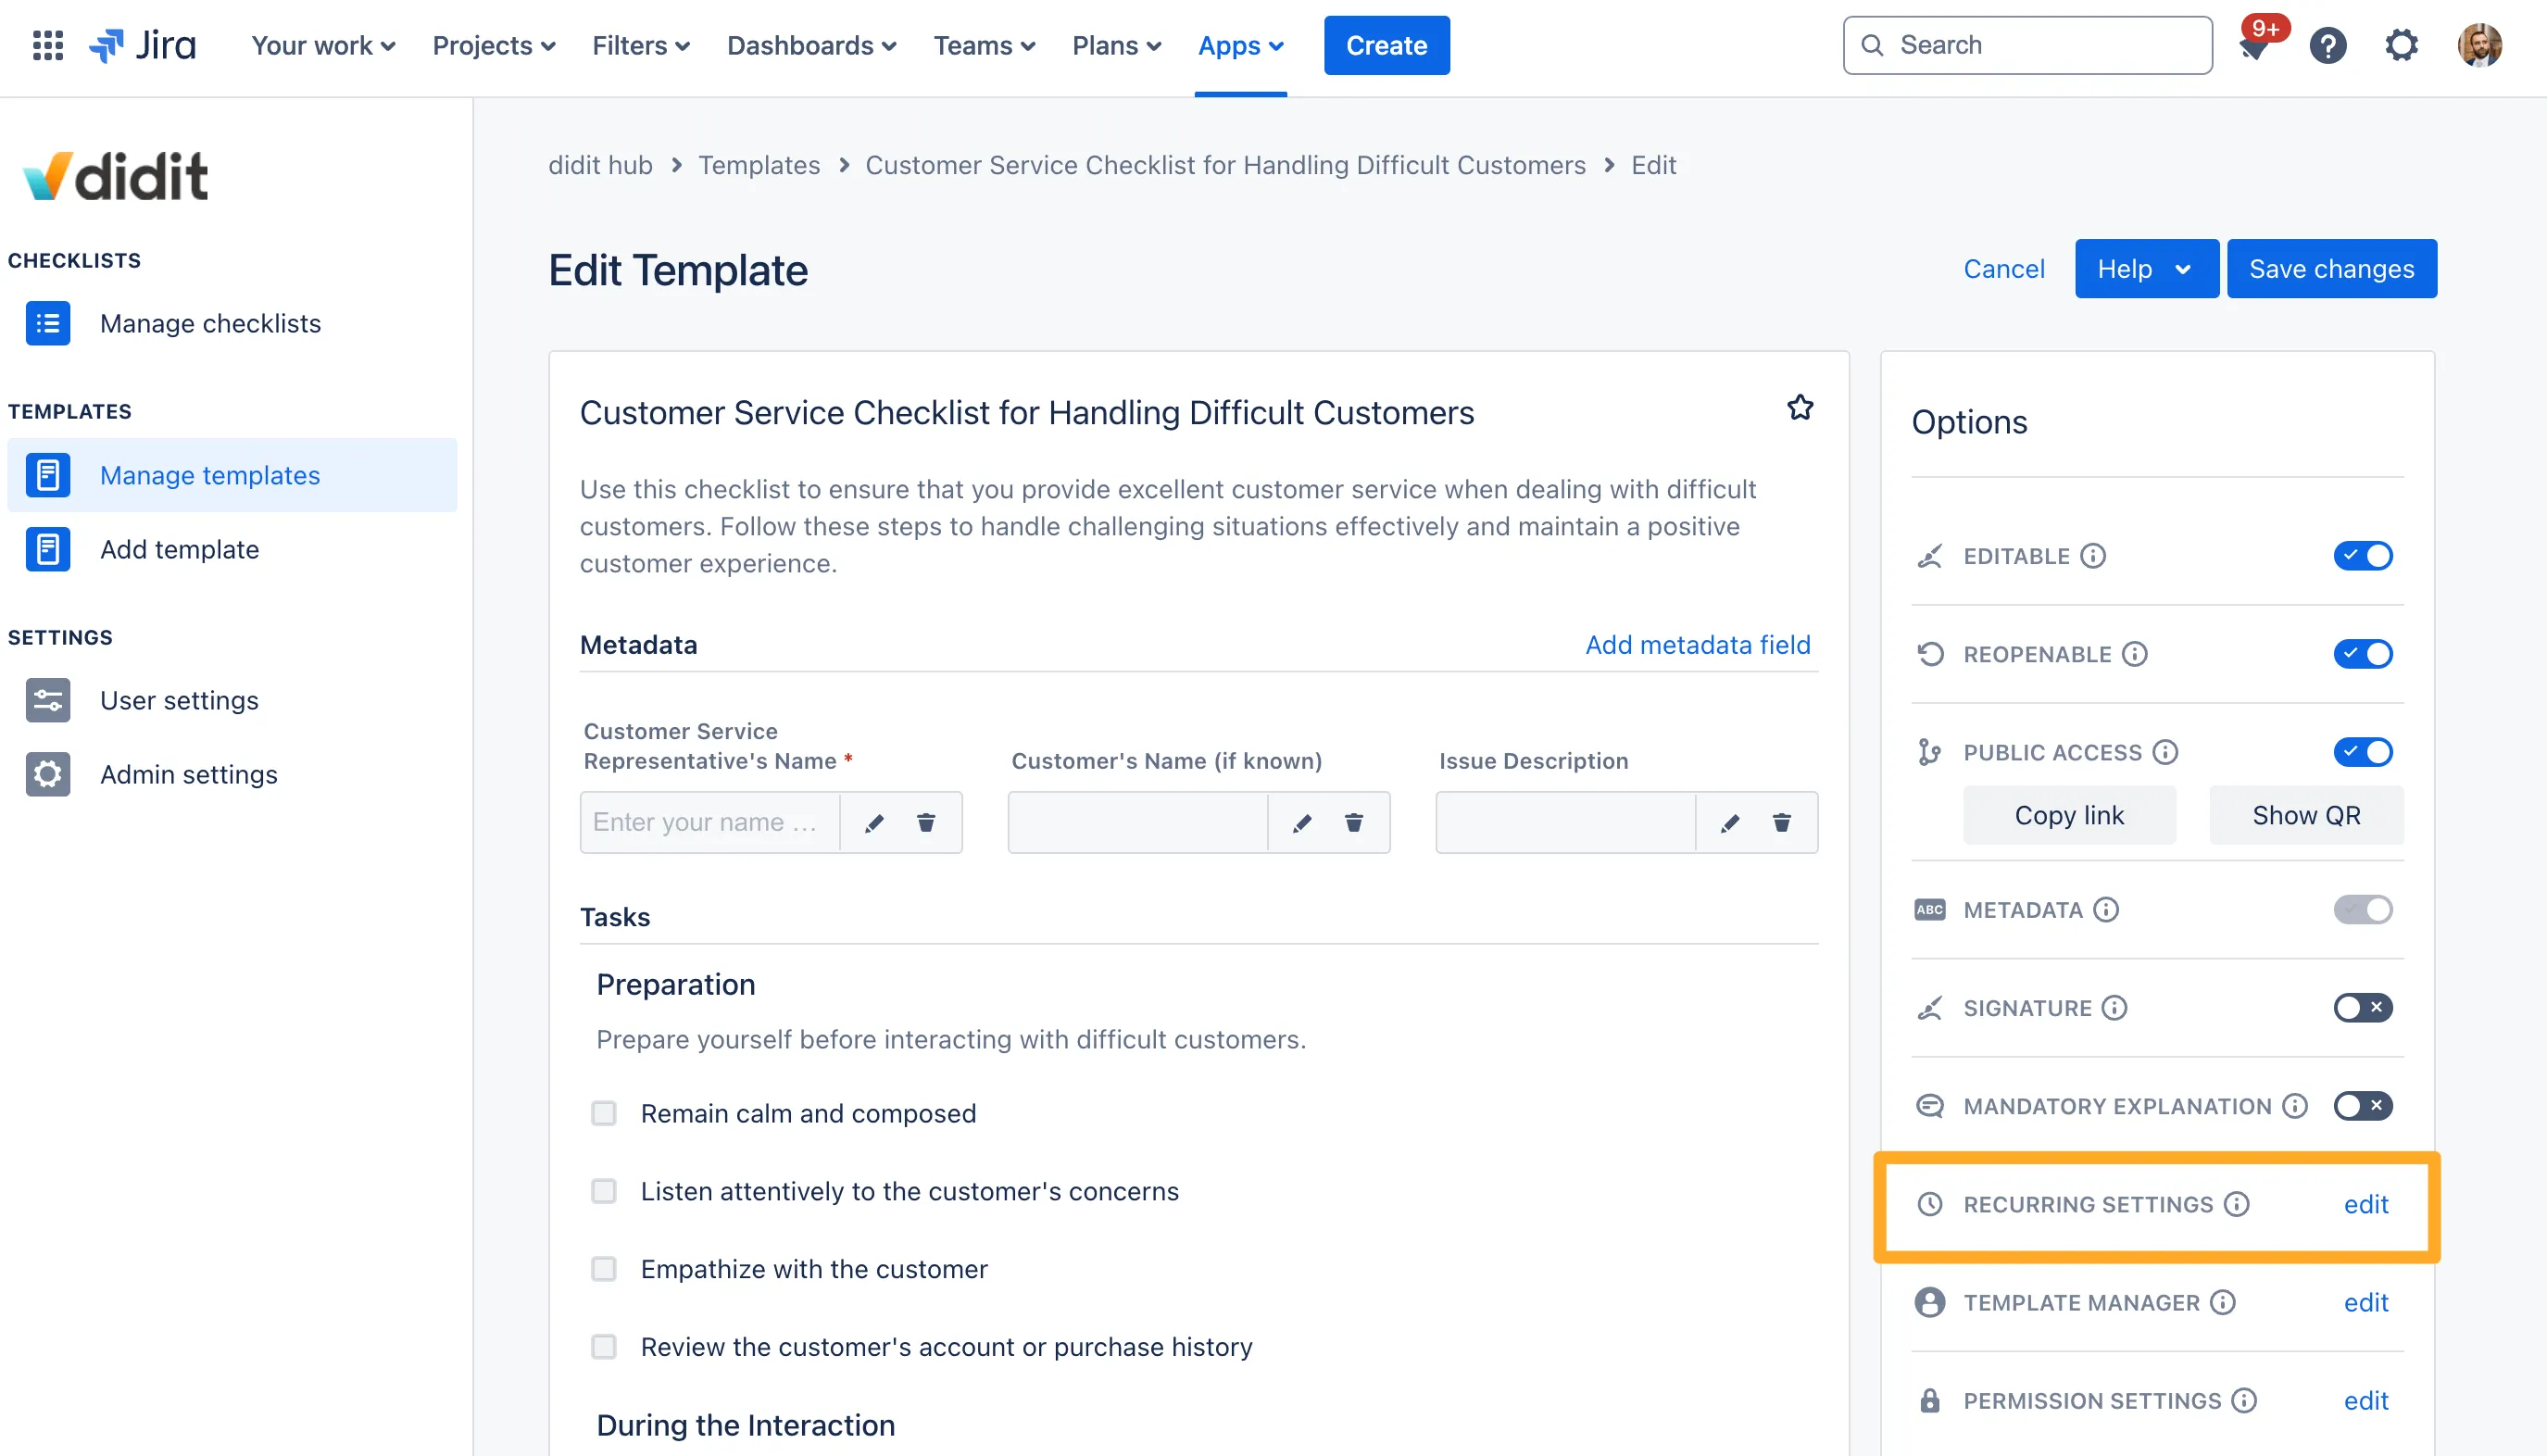
Task: Enable the Signature toggle
Action: [2362, 1007]
